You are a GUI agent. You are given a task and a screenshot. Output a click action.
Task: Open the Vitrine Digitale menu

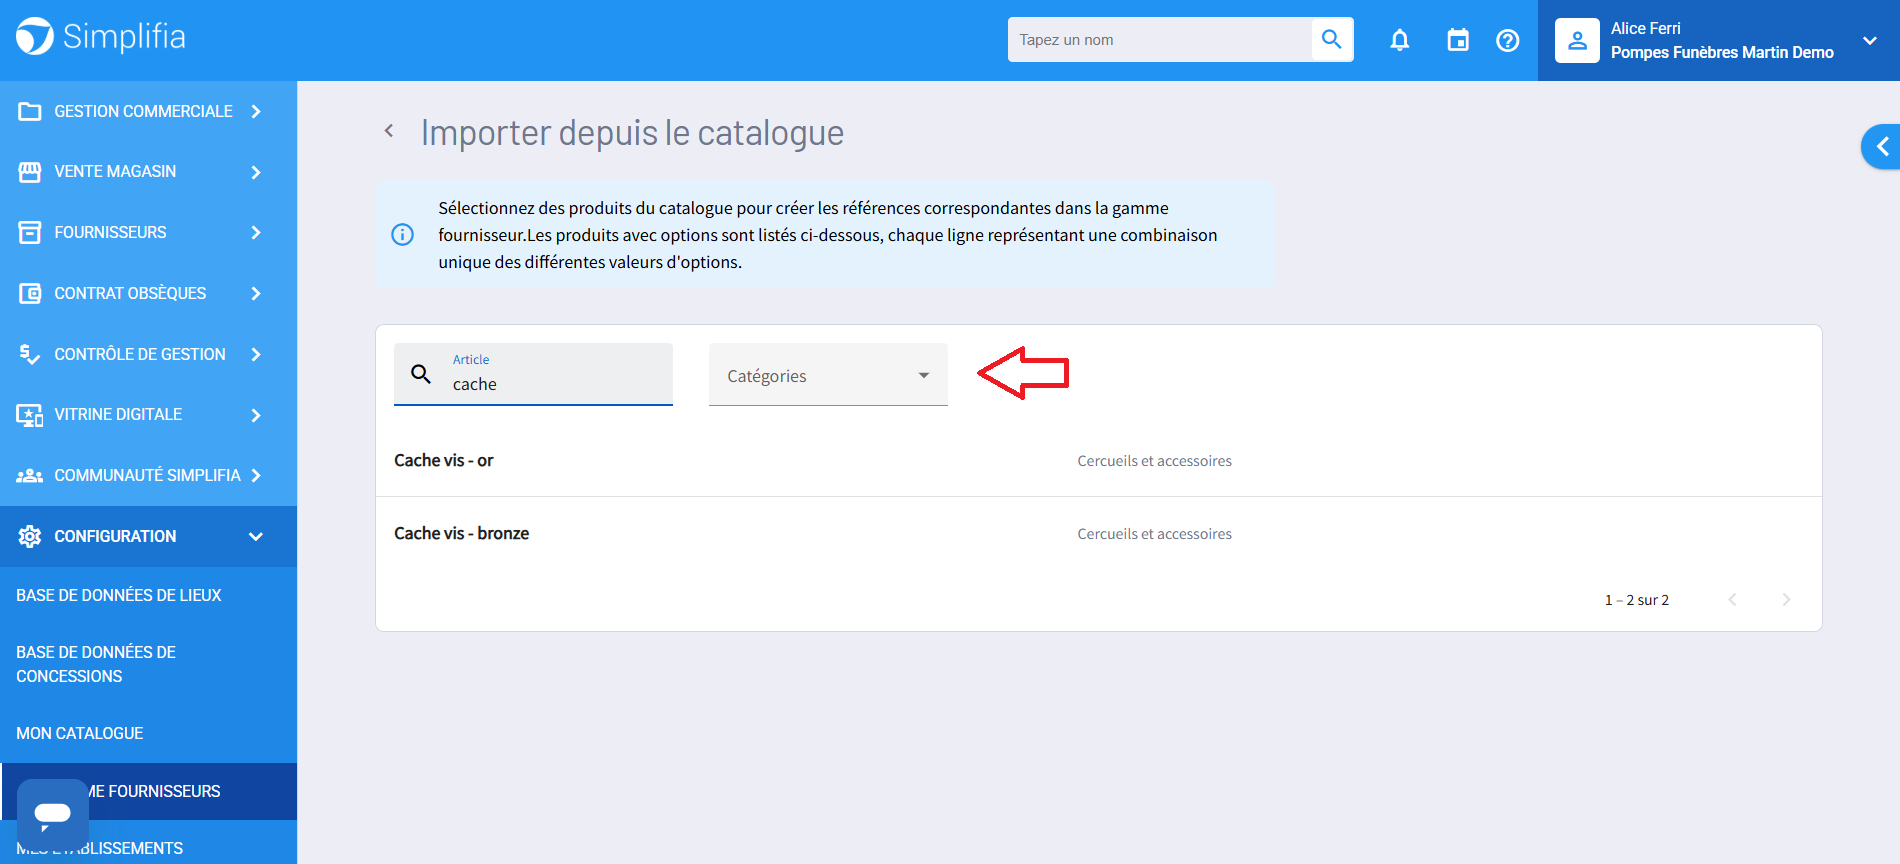[148, 414]
